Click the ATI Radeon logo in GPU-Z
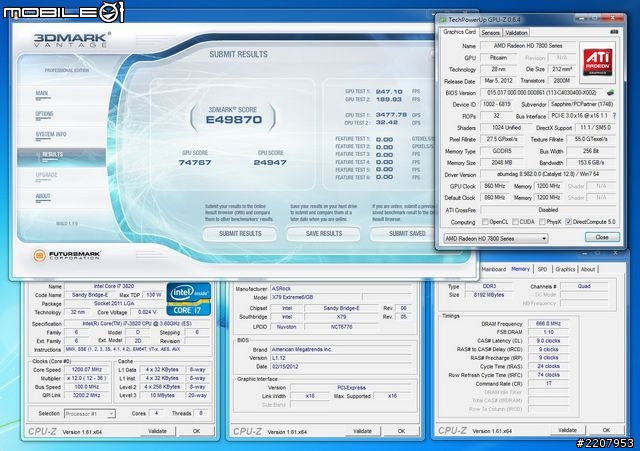The width and height of the screenshot is (640, 451). pos(597,62)
